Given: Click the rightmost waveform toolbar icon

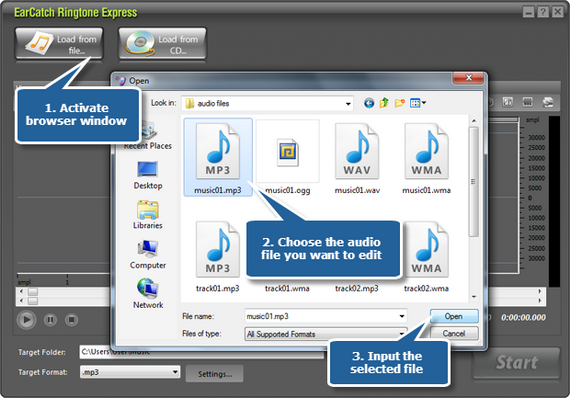Looking at the screenshot, I should [548, 102].
